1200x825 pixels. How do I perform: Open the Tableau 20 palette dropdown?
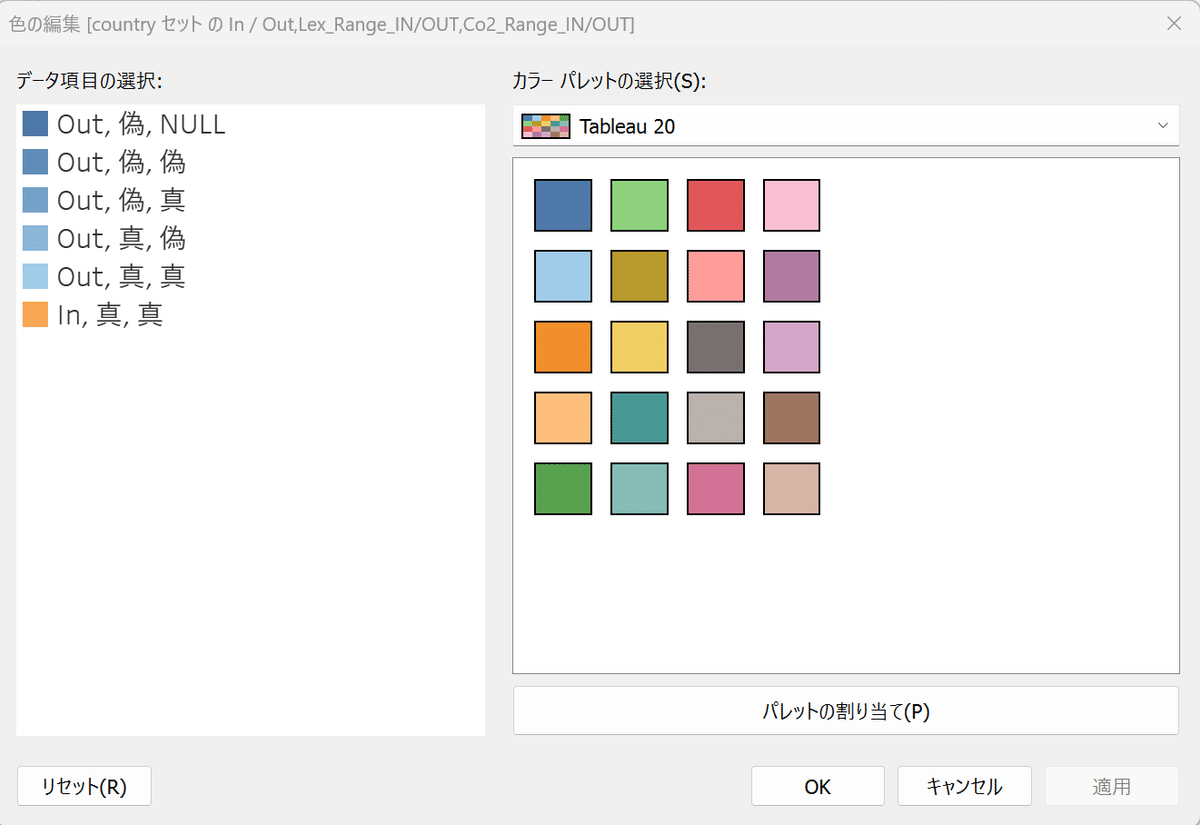[846, 126]
